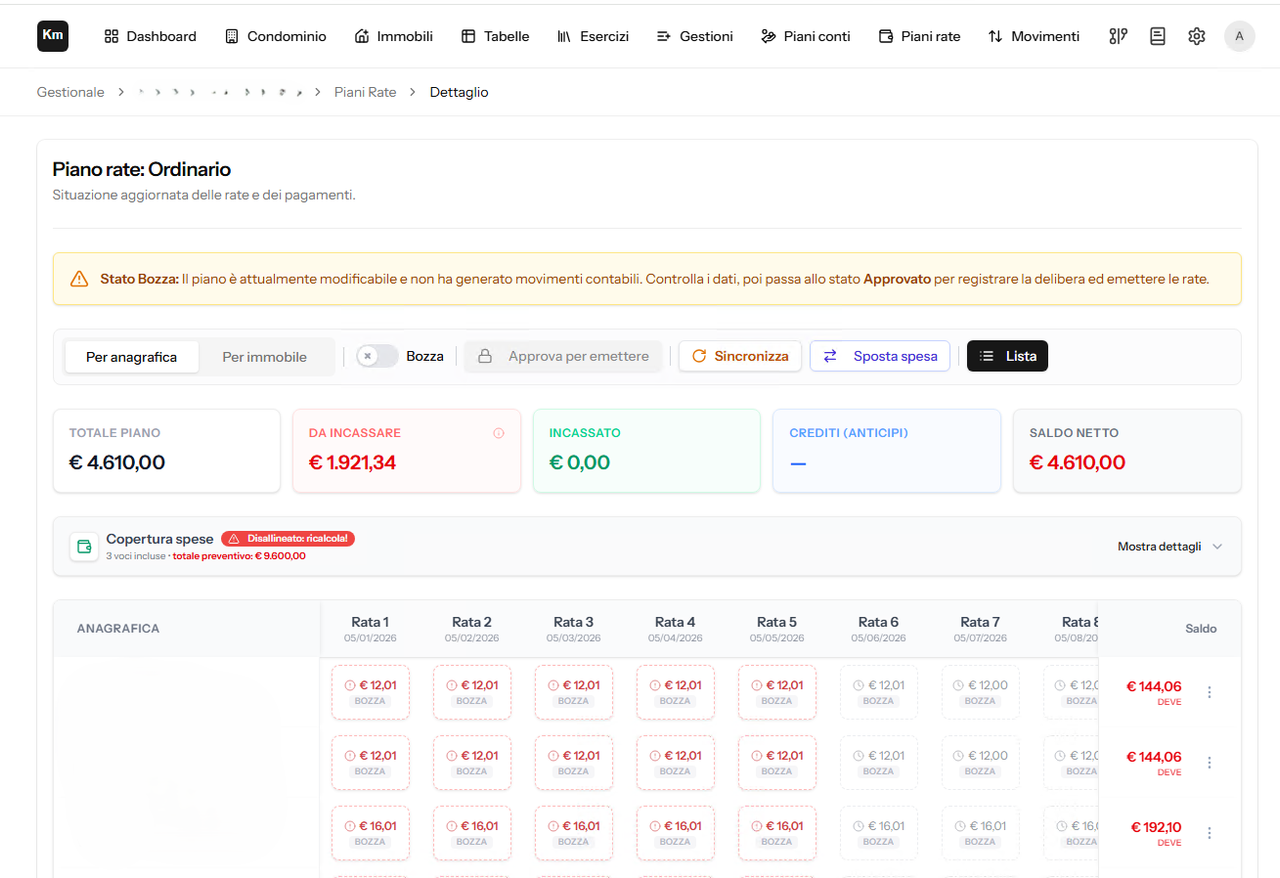The image size is (1280, 878).
Task: Click the Km logo icon
Action: coord(53,36)
